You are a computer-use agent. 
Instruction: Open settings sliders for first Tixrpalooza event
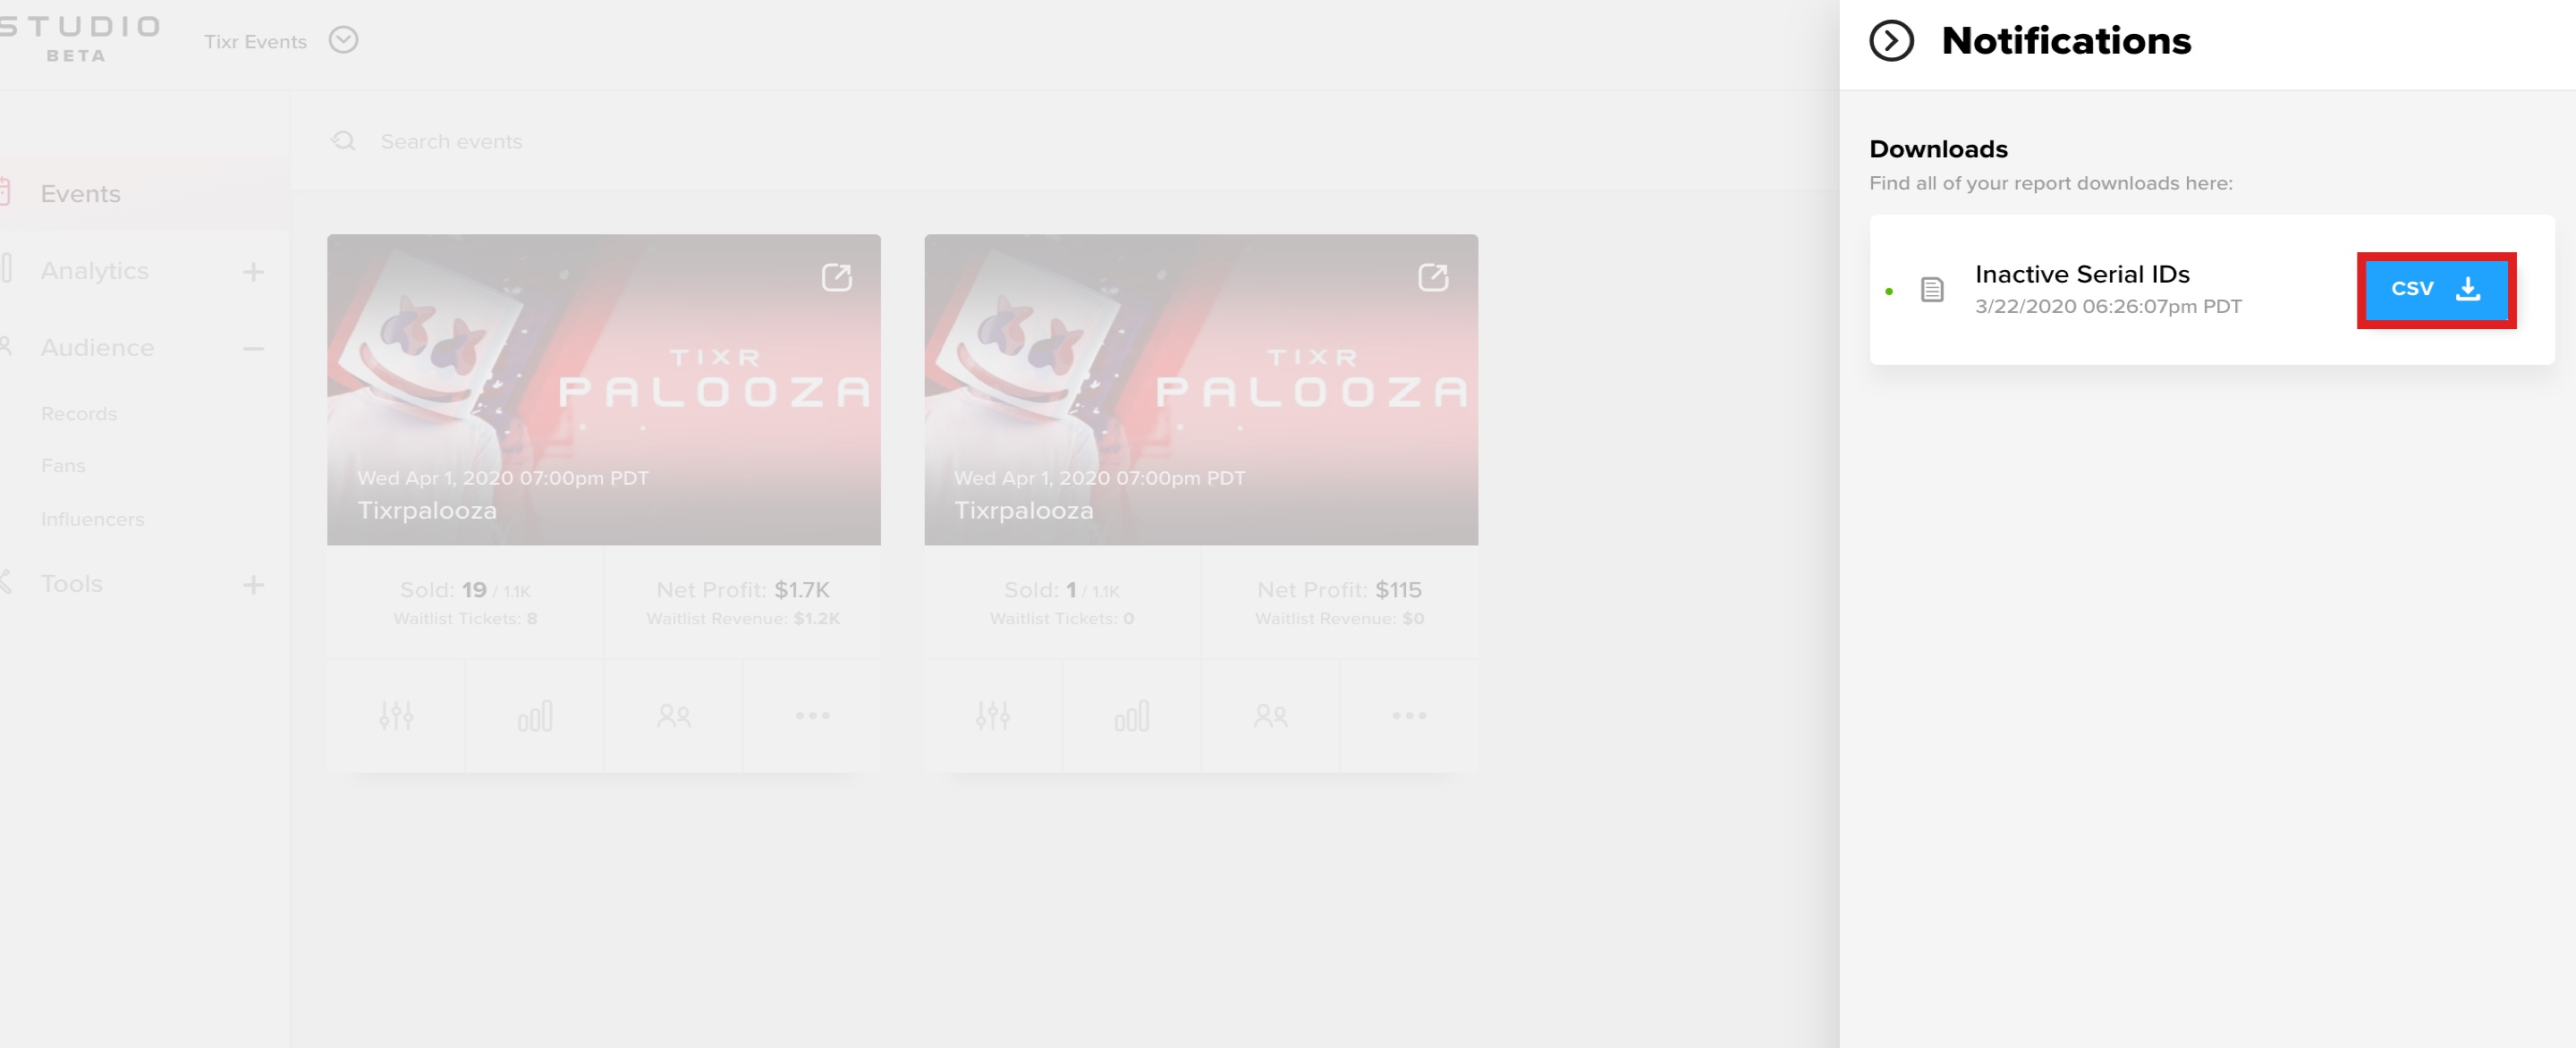396,716
